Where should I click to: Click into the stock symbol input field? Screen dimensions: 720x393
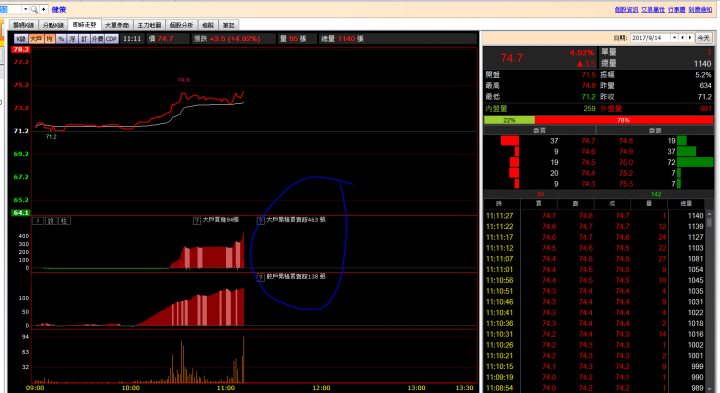[10, 9]
